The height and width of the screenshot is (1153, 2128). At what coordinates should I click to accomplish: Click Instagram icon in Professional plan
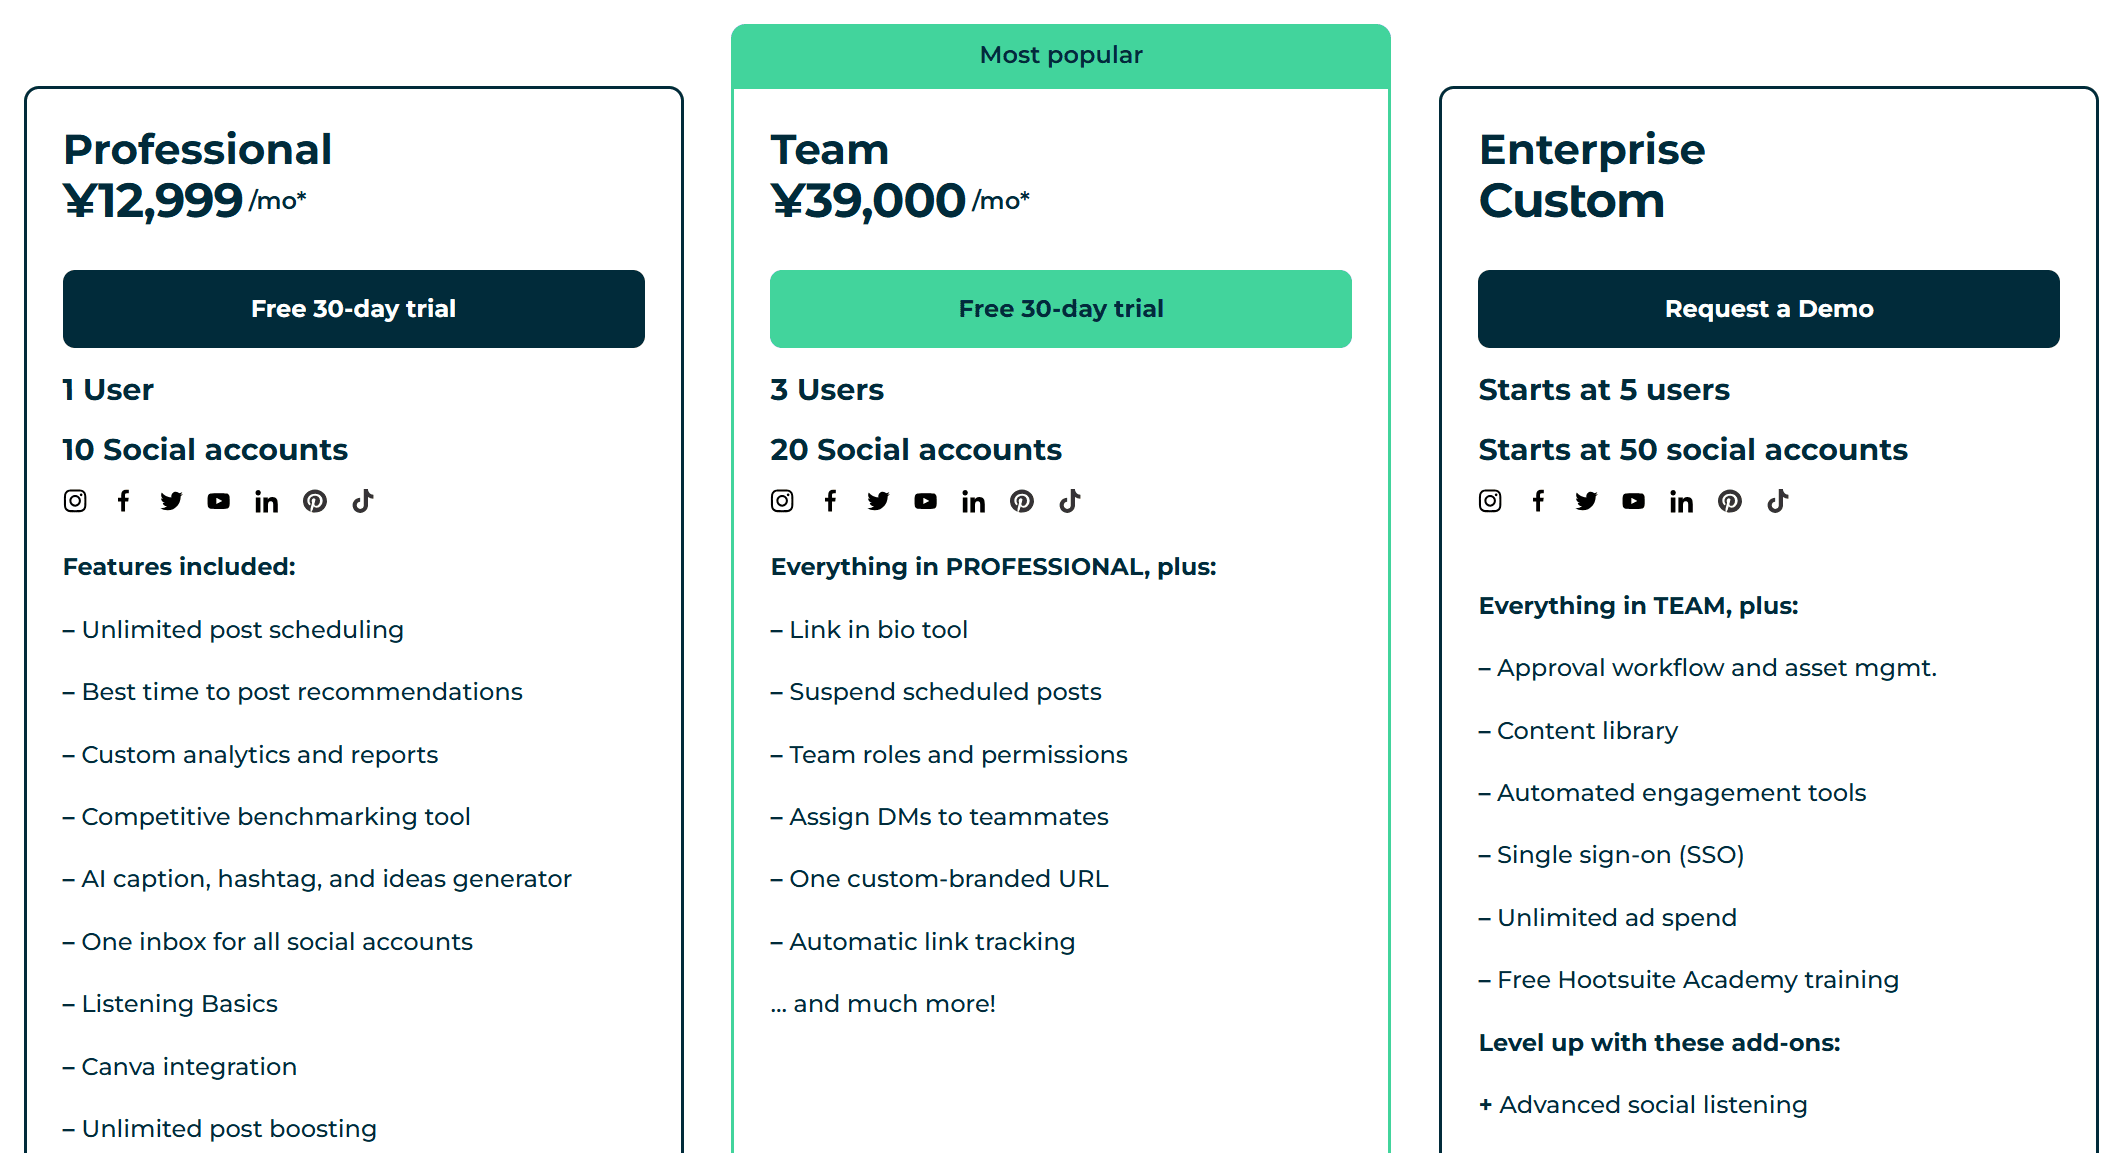pyautogui.click(x=75, y=501)
